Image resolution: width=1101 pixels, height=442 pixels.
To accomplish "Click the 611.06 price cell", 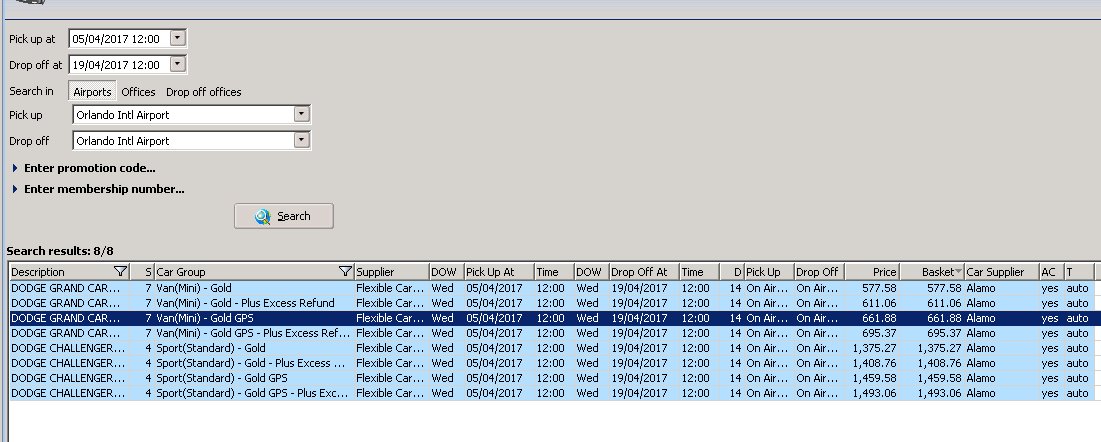I will [872, 303].
